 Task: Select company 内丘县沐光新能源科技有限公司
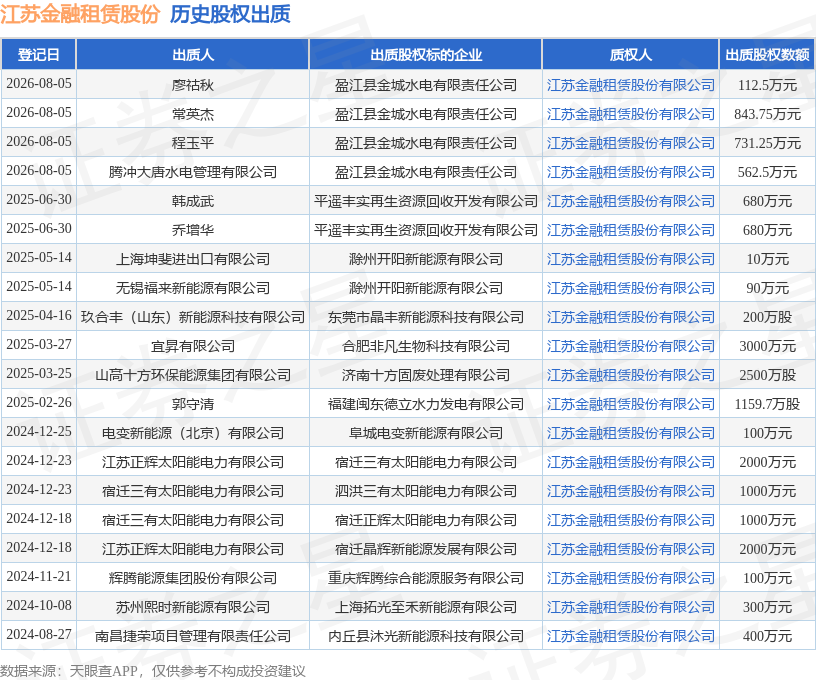click(x=426, y=636)
